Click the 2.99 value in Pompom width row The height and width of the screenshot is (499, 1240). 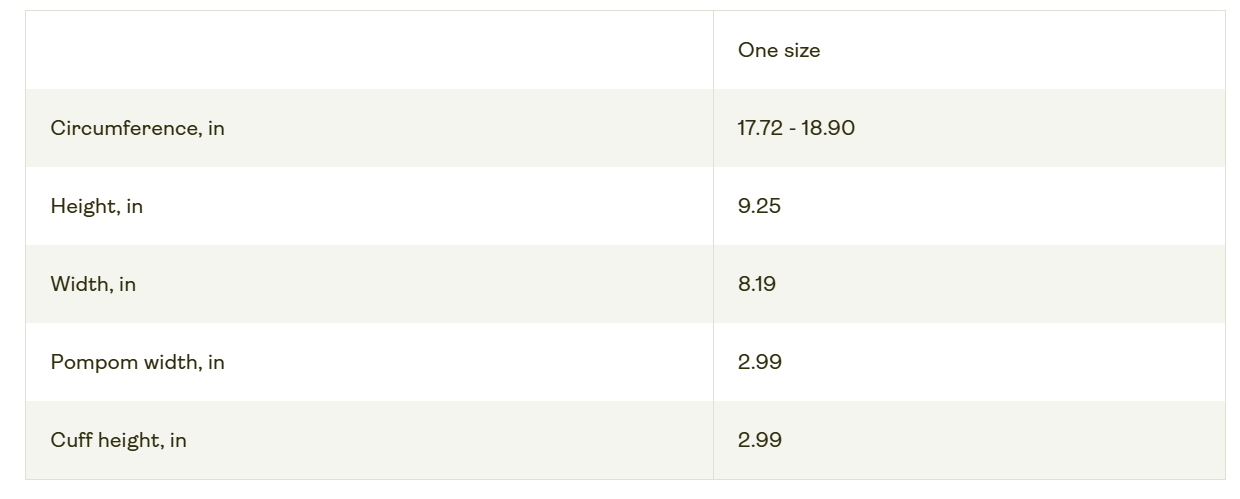coord(760,362)
